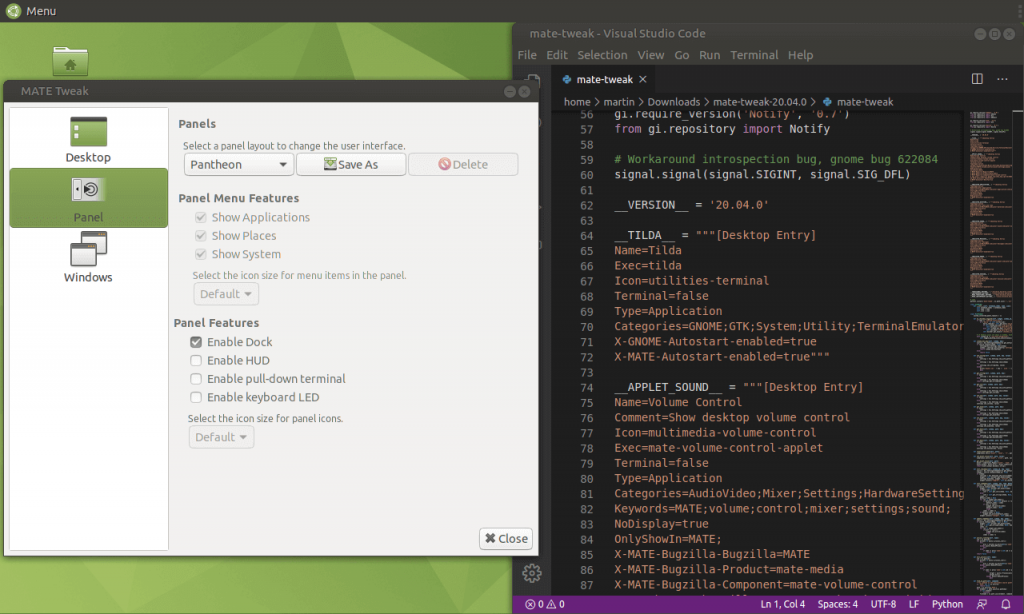Click inside the VS Code minimap

click(988, 300)
